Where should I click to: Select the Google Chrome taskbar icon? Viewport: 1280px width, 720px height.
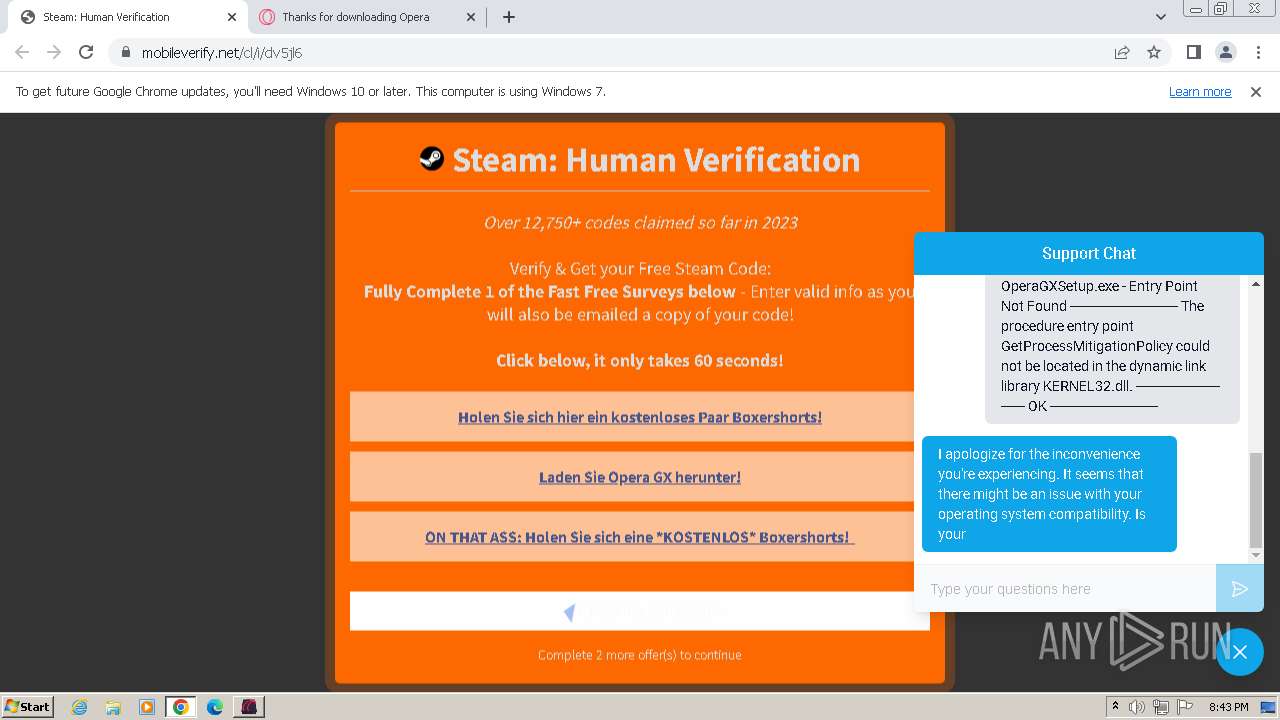pyautogui.click(x=181, y=706)
